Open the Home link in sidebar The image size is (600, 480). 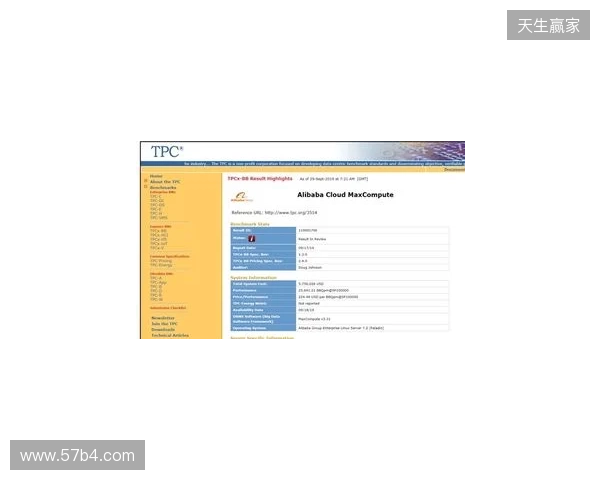coord(156,176)
